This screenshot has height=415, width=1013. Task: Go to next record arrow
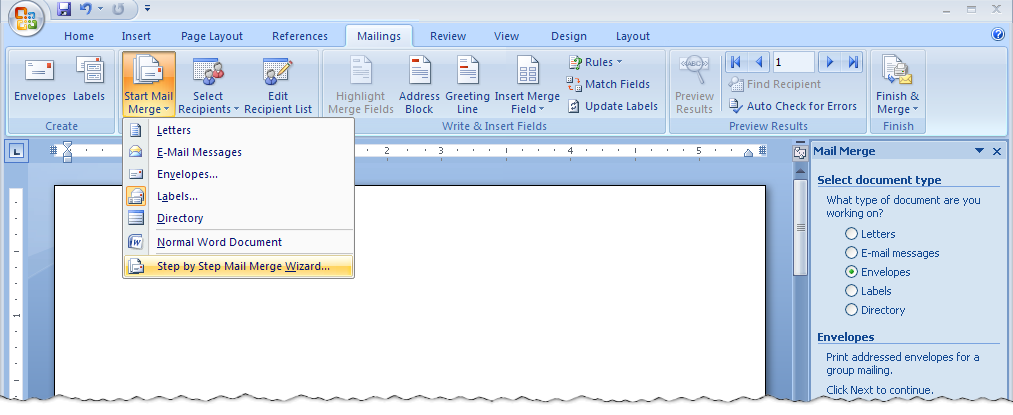pos(830,62)
